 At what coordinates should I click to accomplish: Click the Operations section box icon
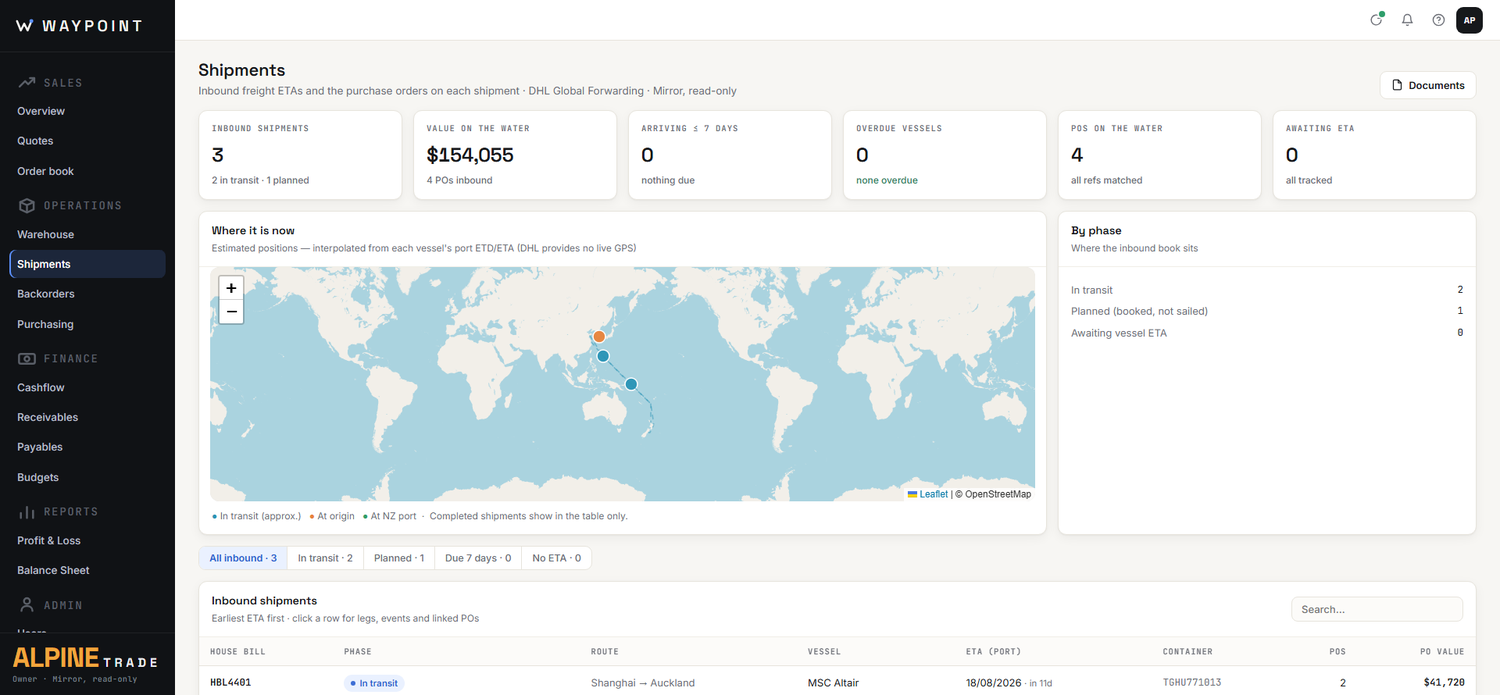(27, 205)
